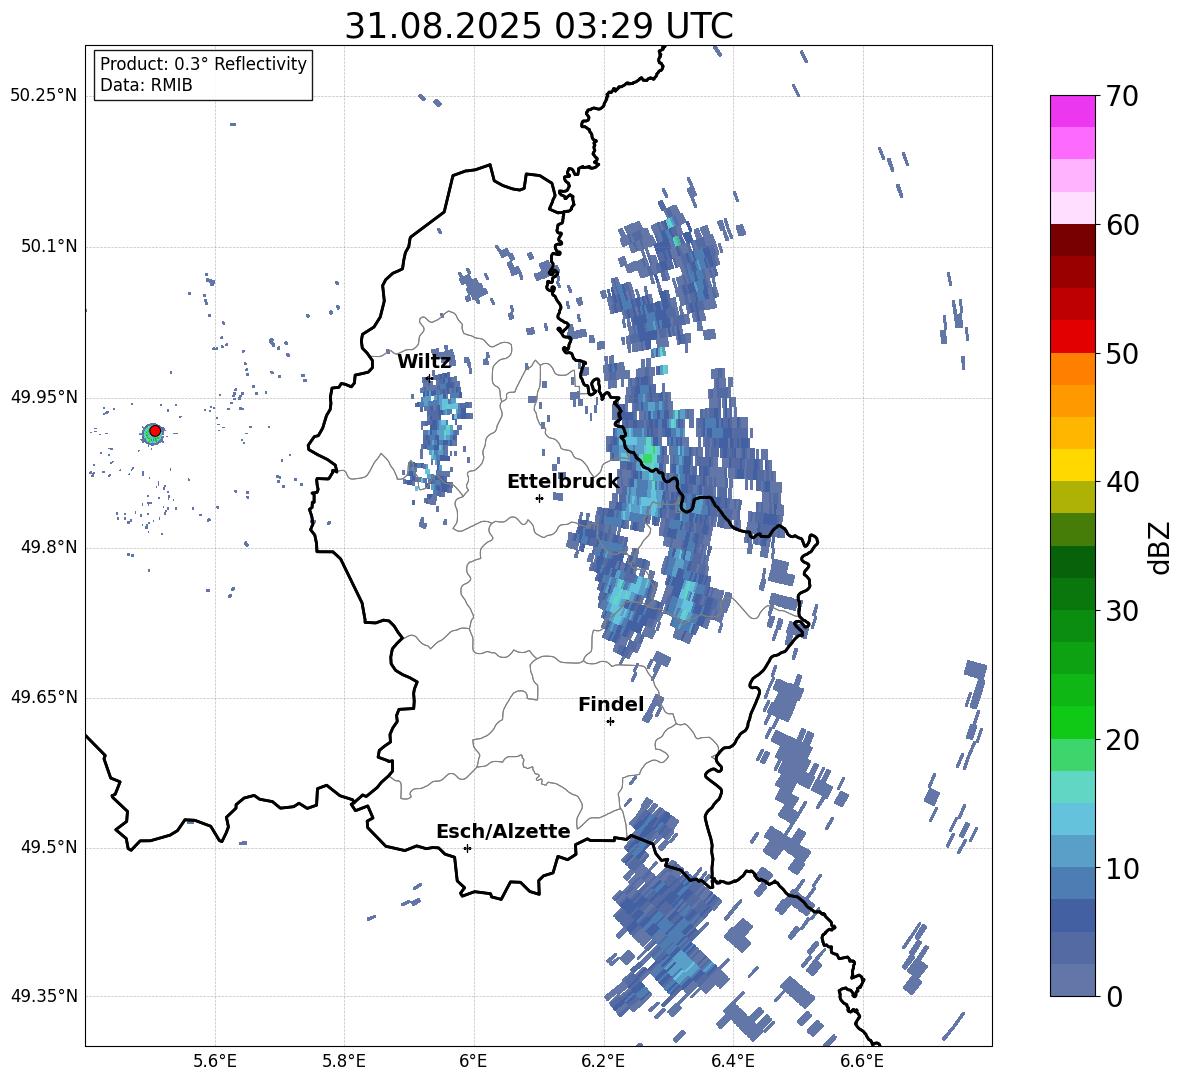Image resolution: width=1184 pixels, height=1081 pixels.
Task: Click the title '31.08.2025 03:29 UTC'
Action: (x=538, y=26)
